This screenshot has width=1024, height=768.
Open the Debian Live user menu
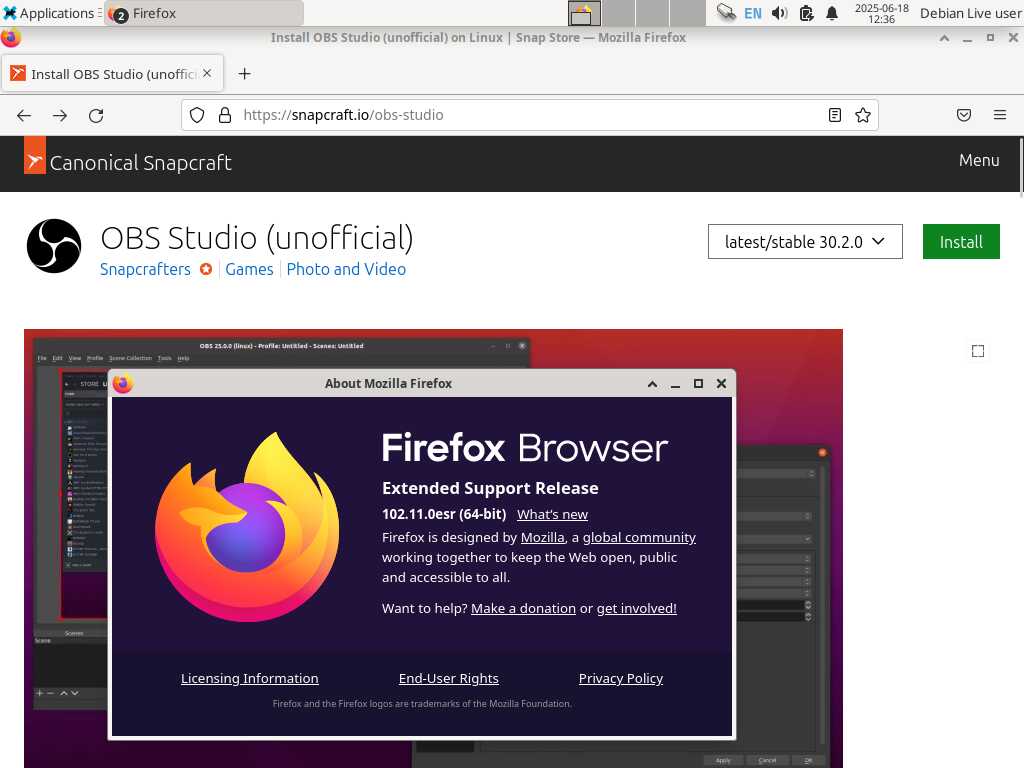tap(970, 13)
